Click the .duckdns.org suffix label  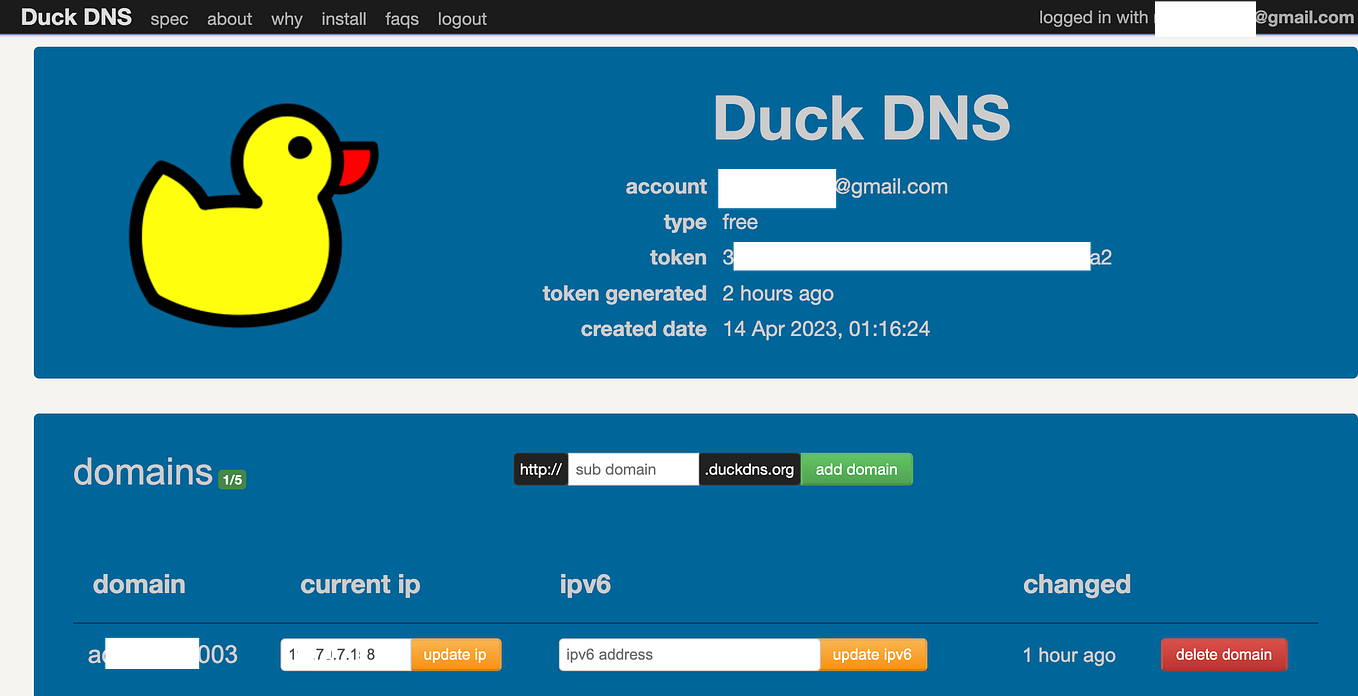(750, 470)
